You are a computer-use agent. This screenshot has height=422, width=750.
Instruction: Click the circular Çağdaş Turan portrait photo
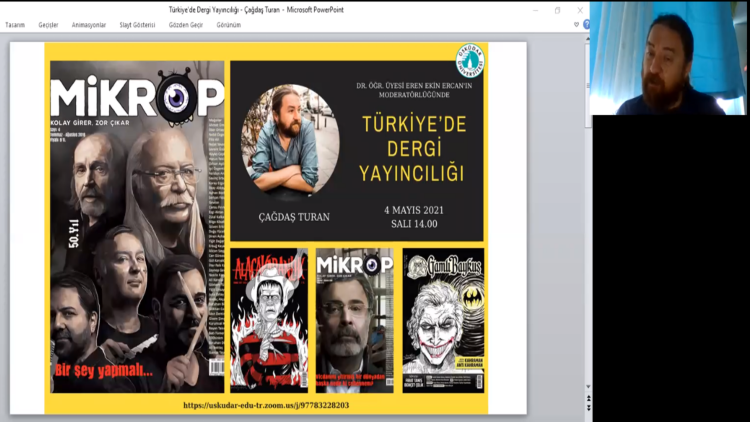coord(290,141)
